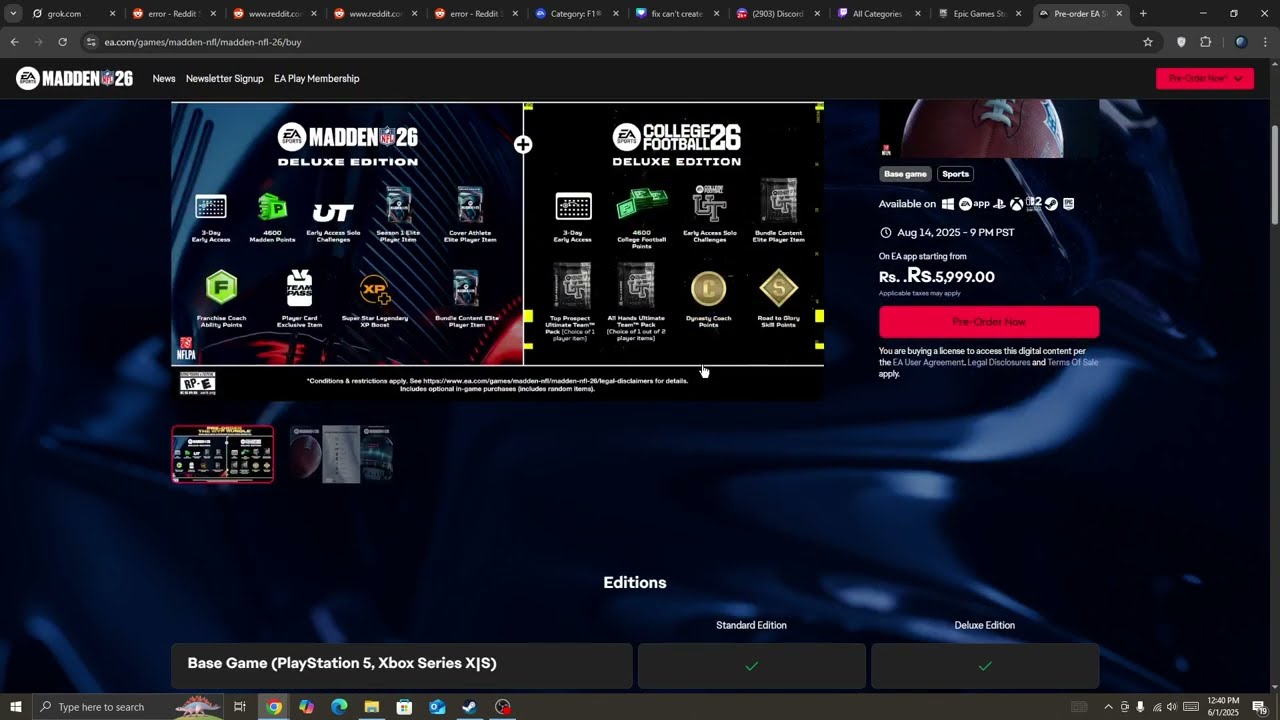
Task: Click the PlayStation platform icon
Action: coord(999,204)
